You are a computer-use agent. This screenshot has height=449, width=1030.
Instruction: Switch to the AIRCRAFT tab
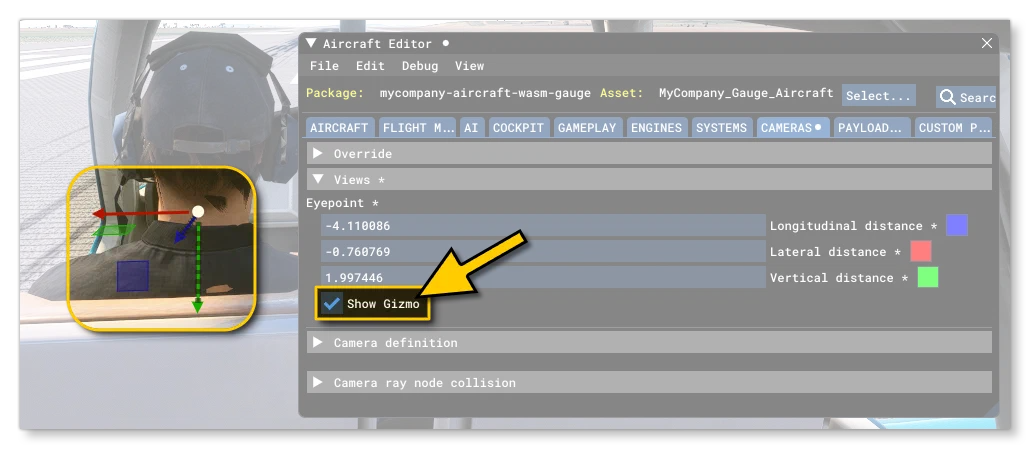click(340, 128)
